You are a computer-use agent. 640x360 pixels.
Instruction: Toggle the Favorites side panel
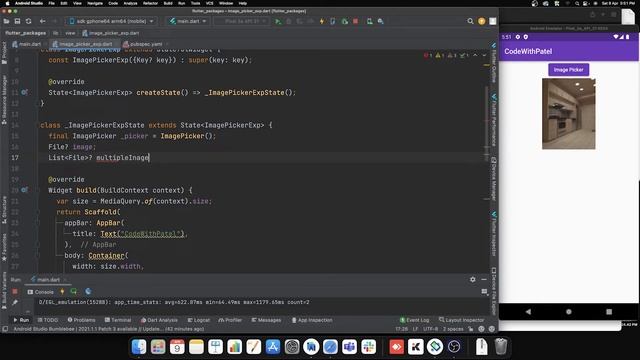pos(4,247)
